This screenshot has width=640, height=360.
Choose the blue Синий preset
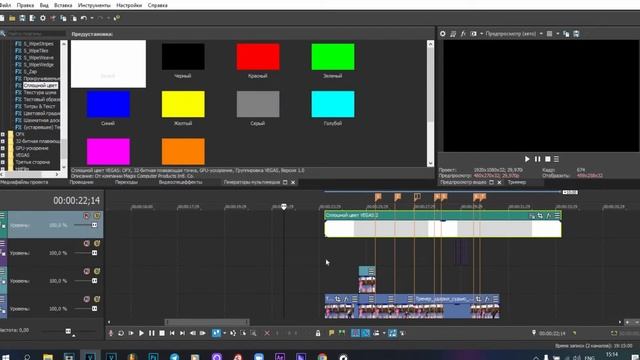[x=108, y=104]
